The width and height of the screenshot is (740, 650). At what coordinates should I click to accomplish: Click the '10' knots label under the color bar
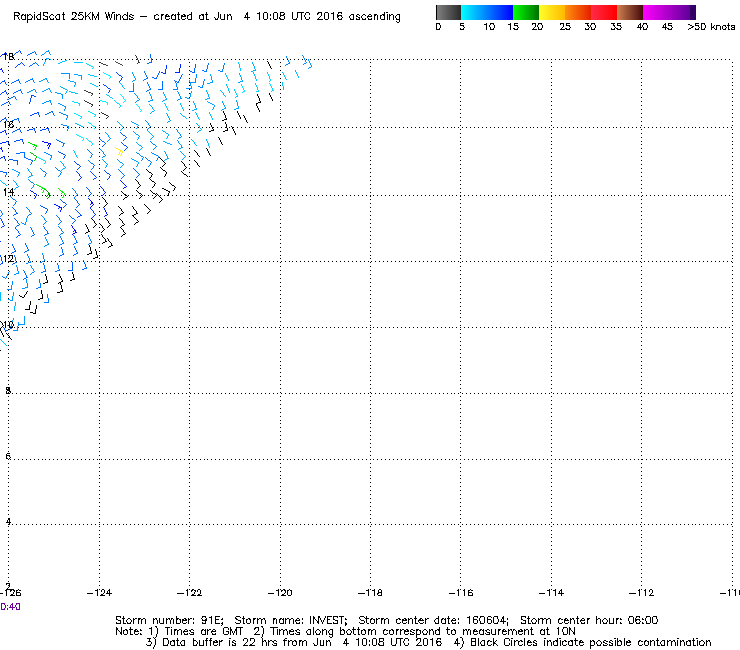tap(489, 27)
